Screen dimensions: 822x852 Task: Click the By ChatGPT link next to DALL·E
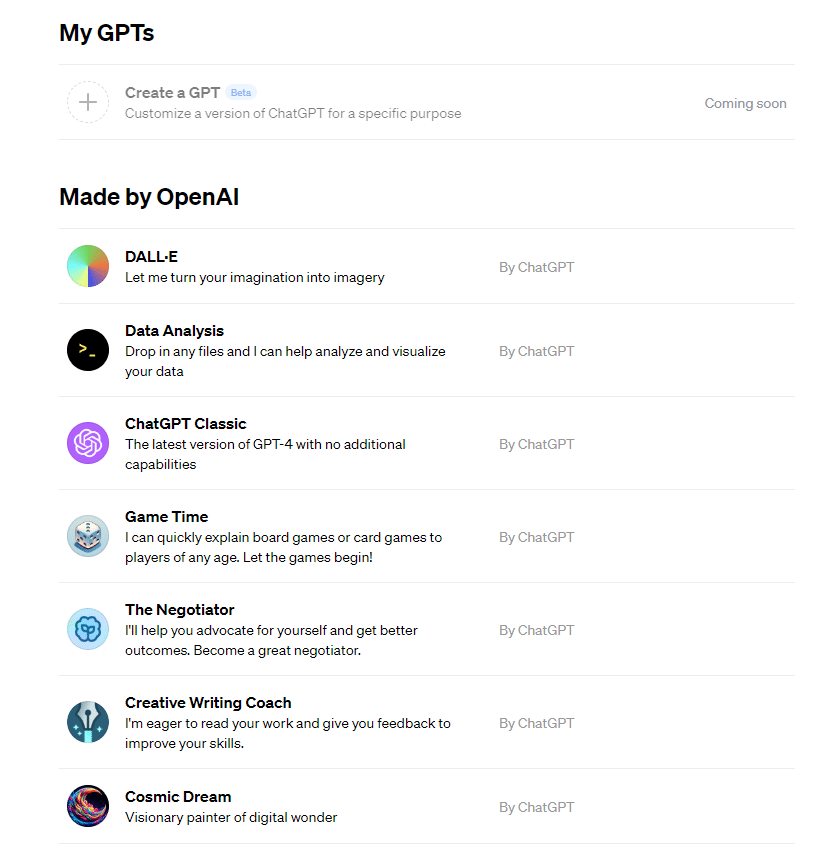[x=536, y=267]
